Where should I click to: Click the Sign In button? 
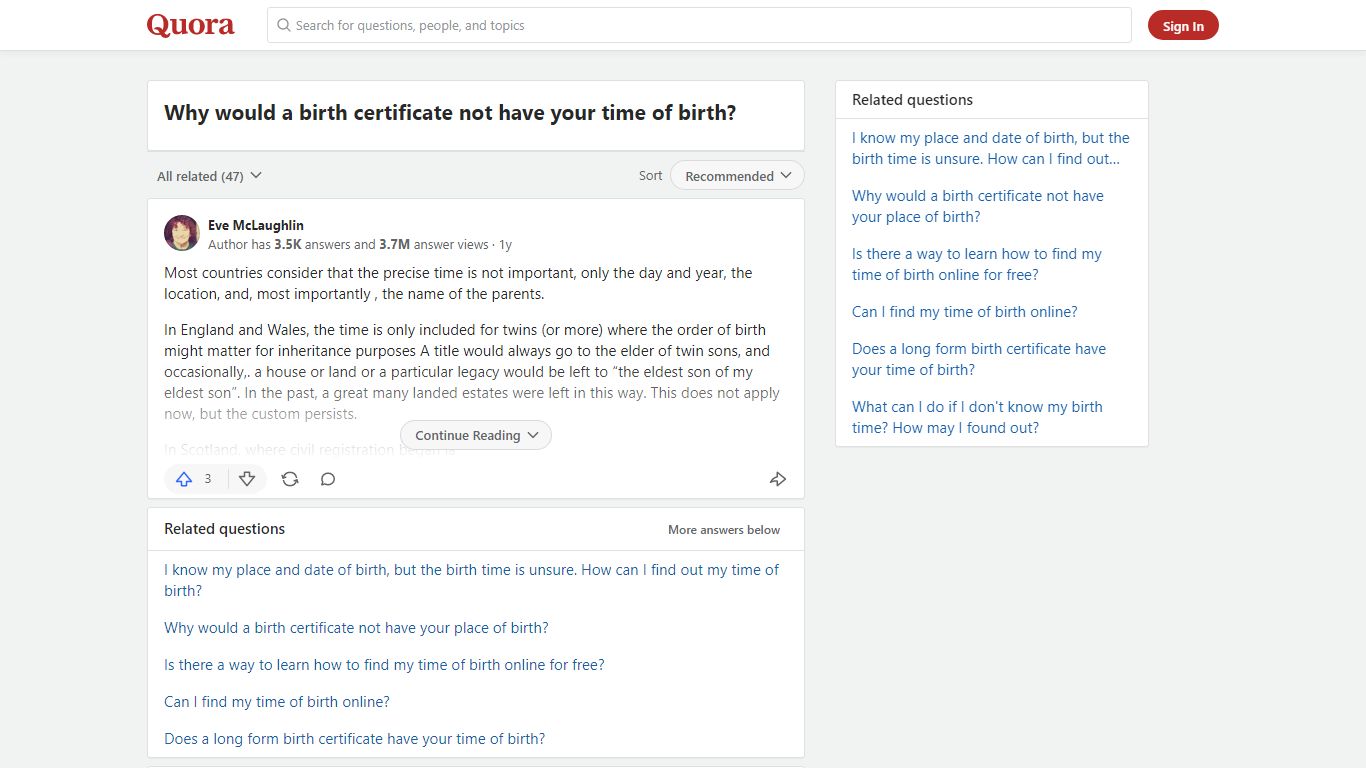(1183, 26)
